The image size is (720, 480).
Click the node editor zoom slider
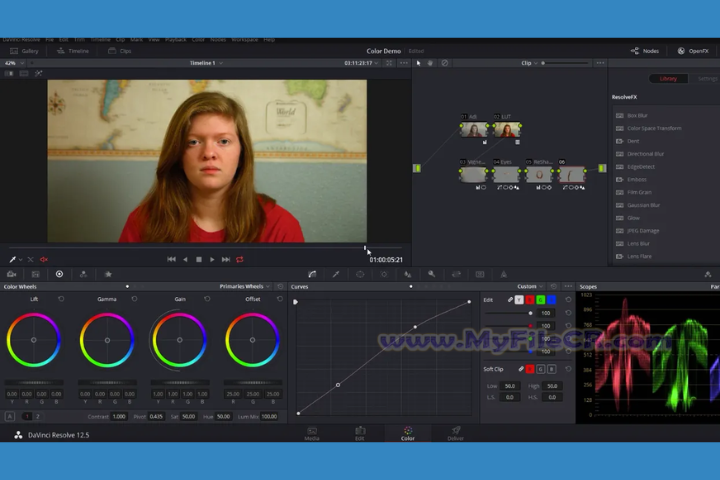tap(565, 63)
